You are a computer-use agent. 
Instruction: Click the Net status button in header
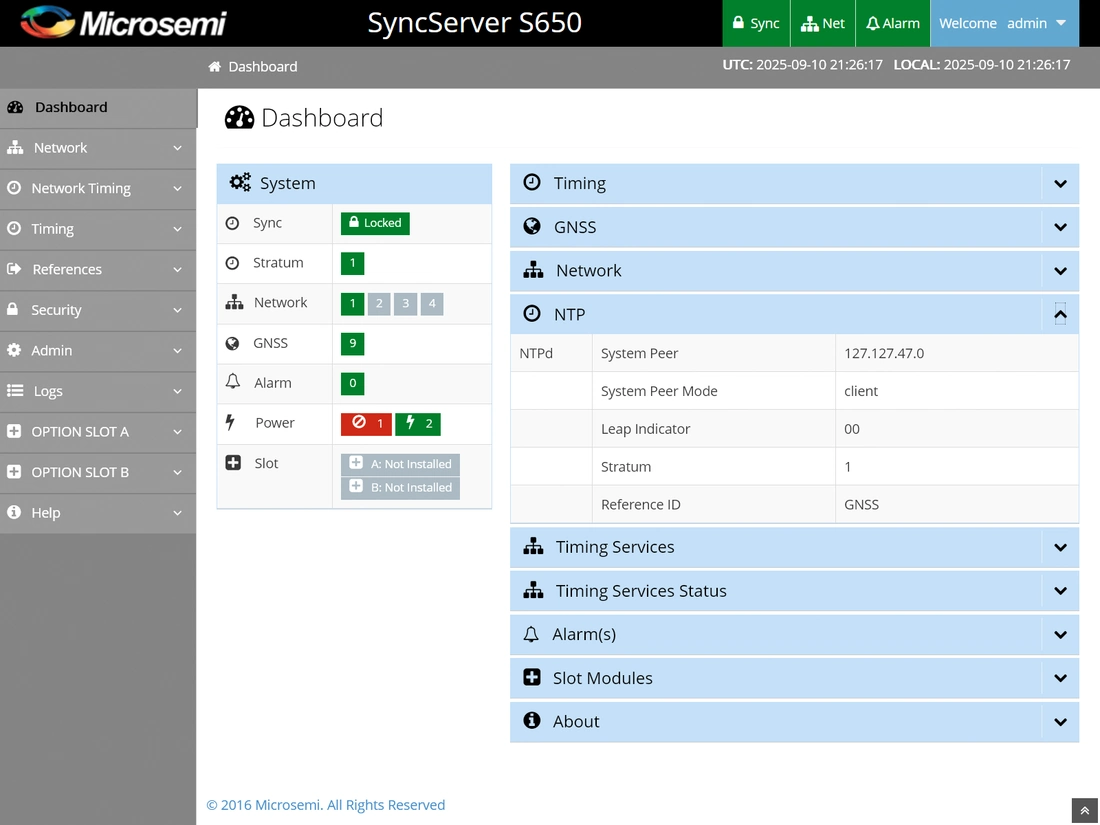(x=824, y=23)
